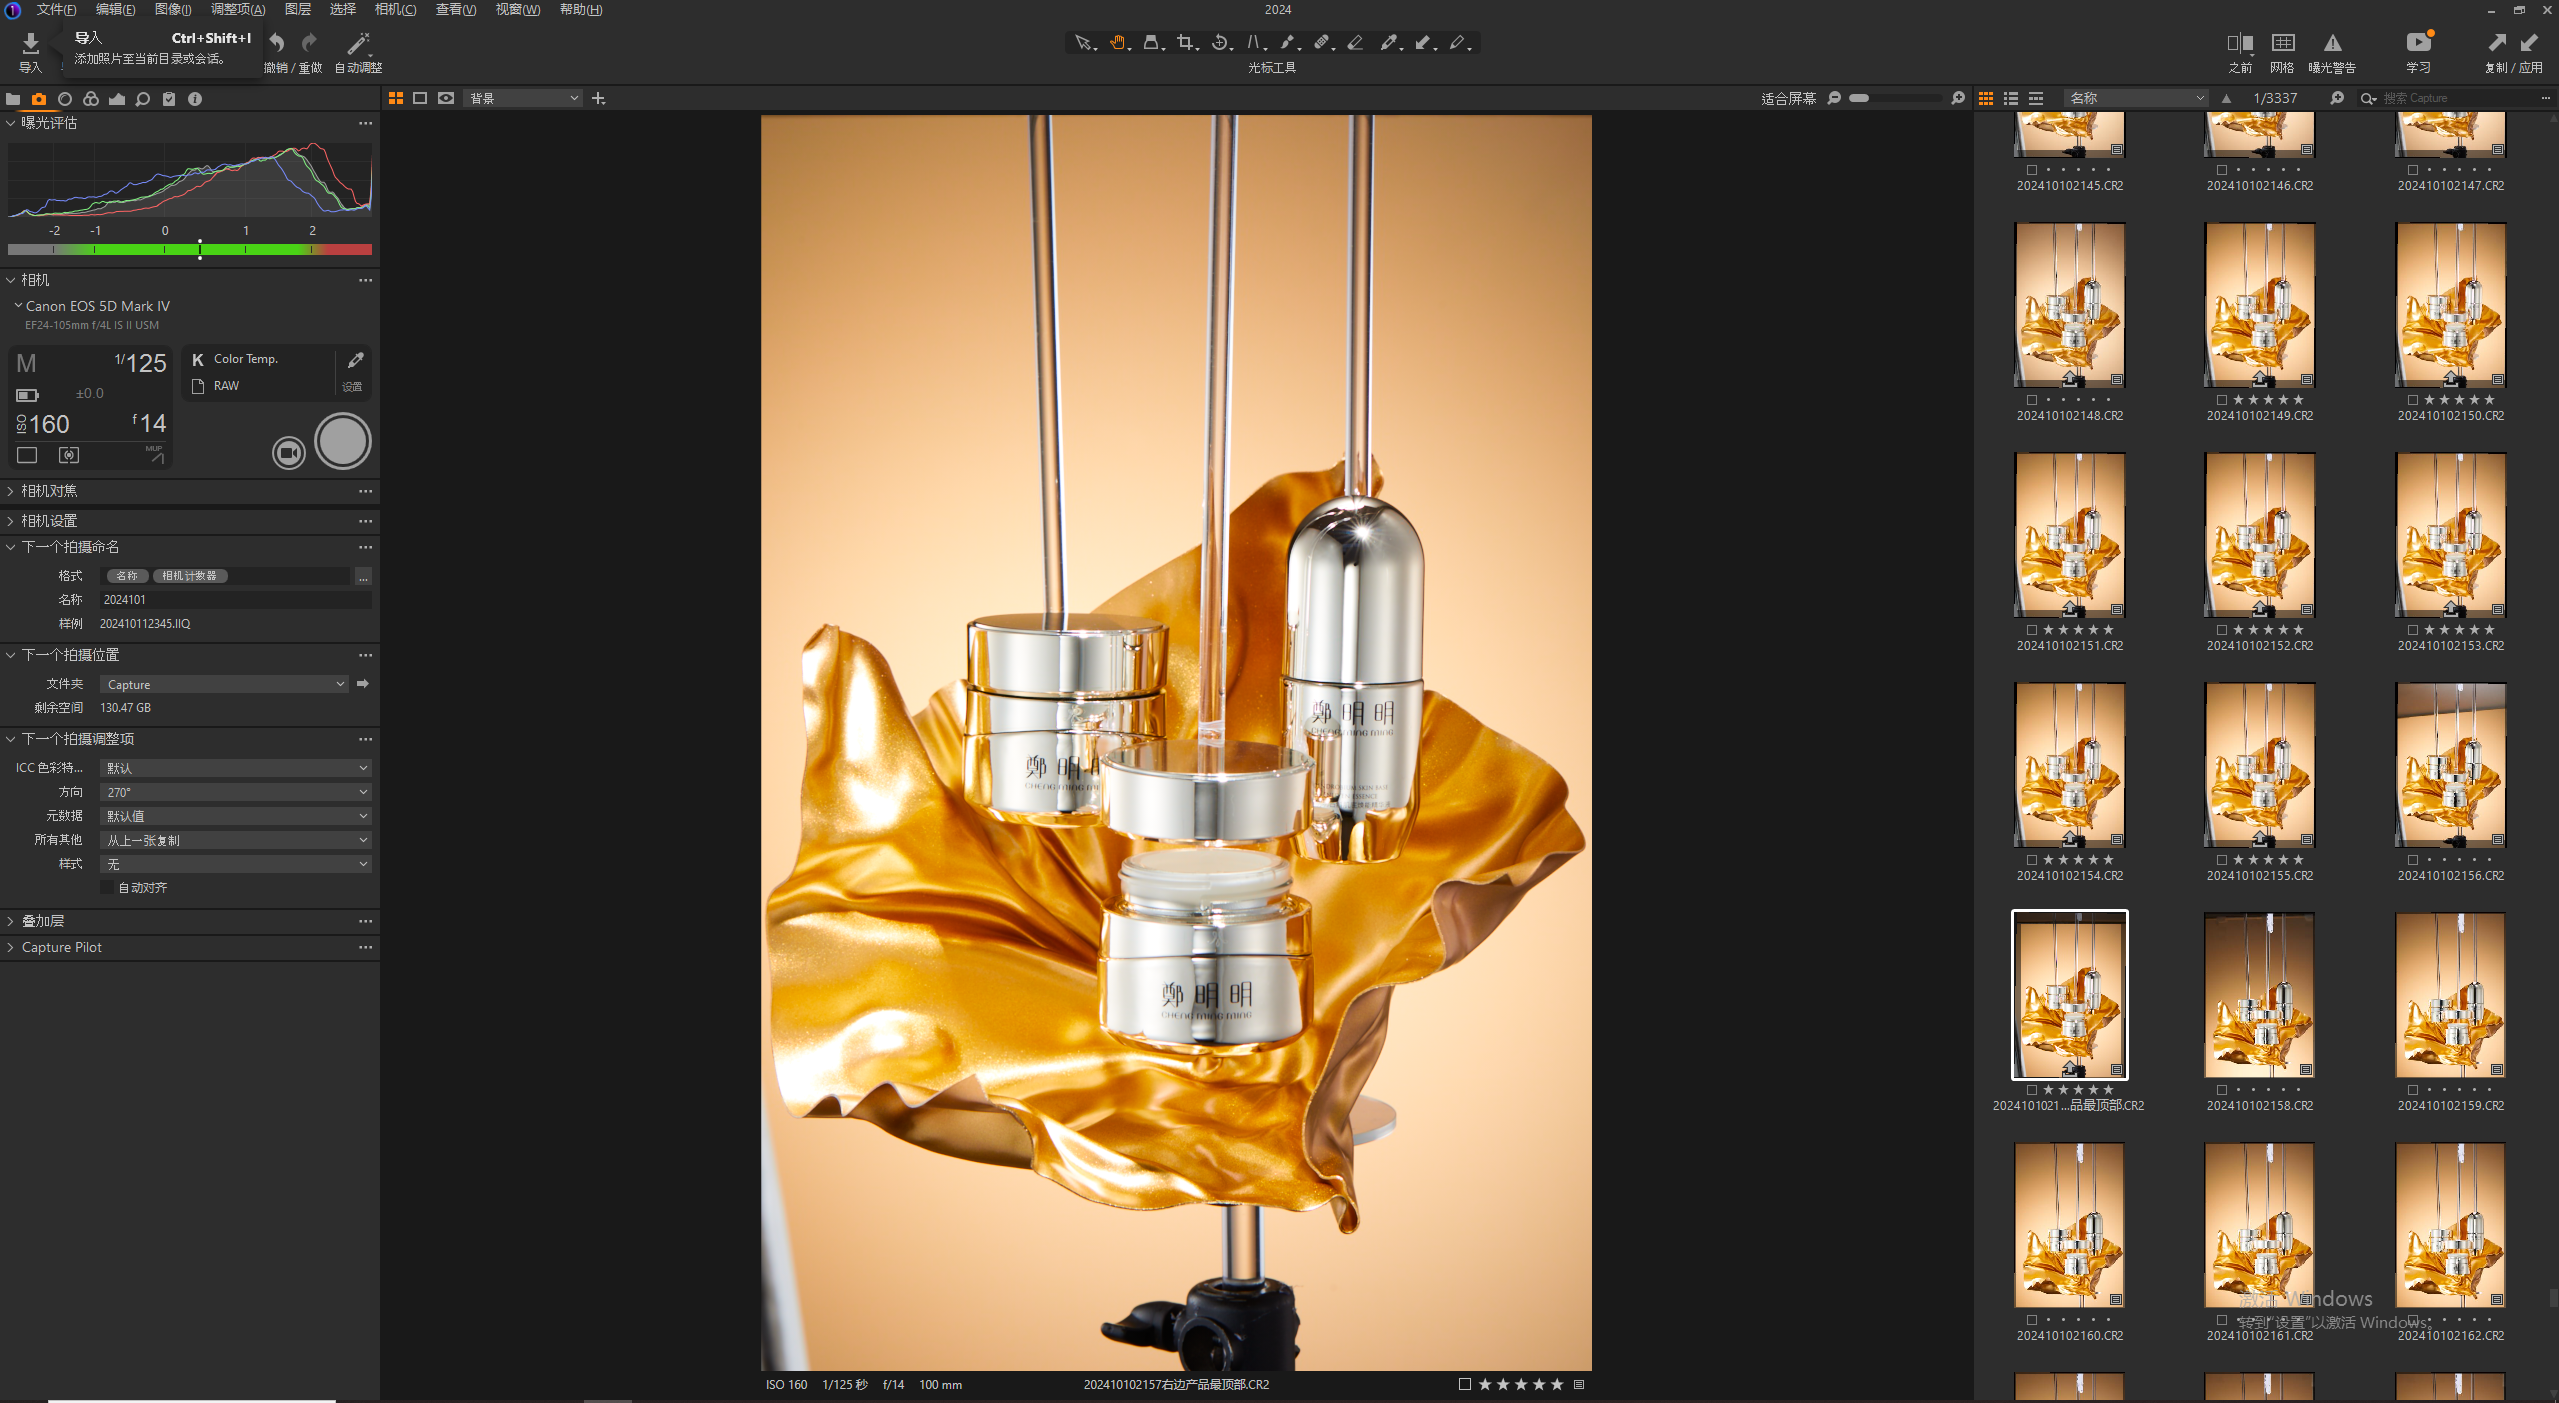Open the Details magnifier tool tab
This screenshot has width=2559, height=1403.
(x=143, y=99)
